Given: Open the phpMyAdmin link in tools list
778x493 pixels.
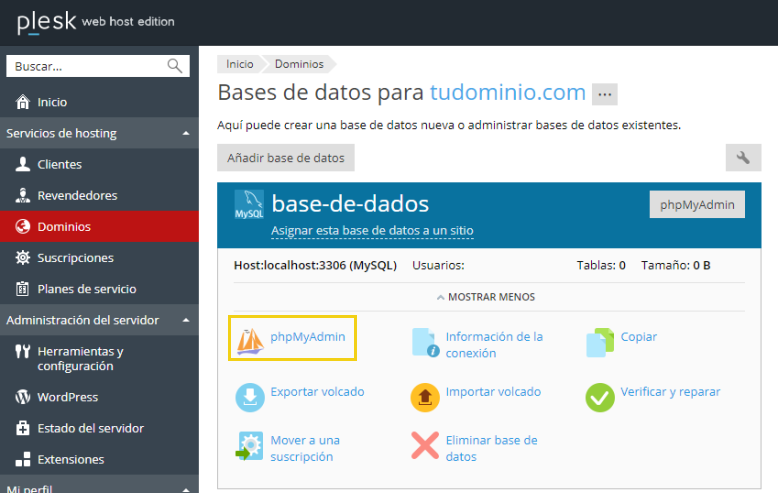Looking at the screenshot, I should click(308, 337).
